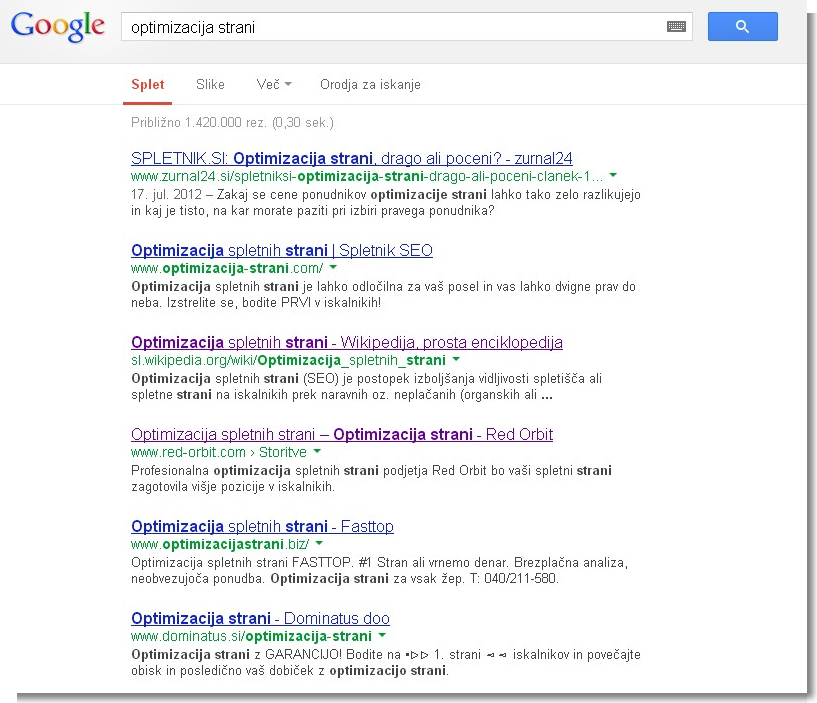Image resolution: width=817 pixels, height=703 pixels.
Task: Click the snippet mentioning 'bodite PRVI v iskalnikih'
Action: pos(383,294)
